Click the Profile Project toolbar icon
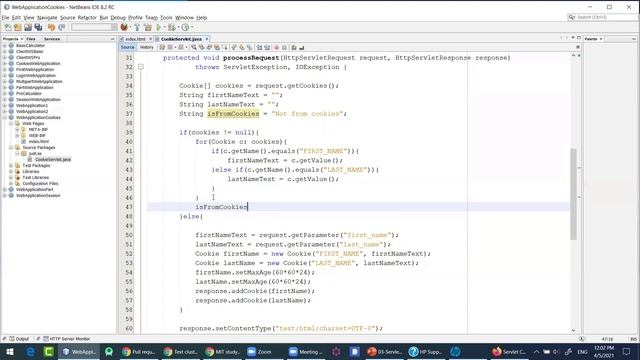This screenshot has height=360, width=640. [185, 27]
